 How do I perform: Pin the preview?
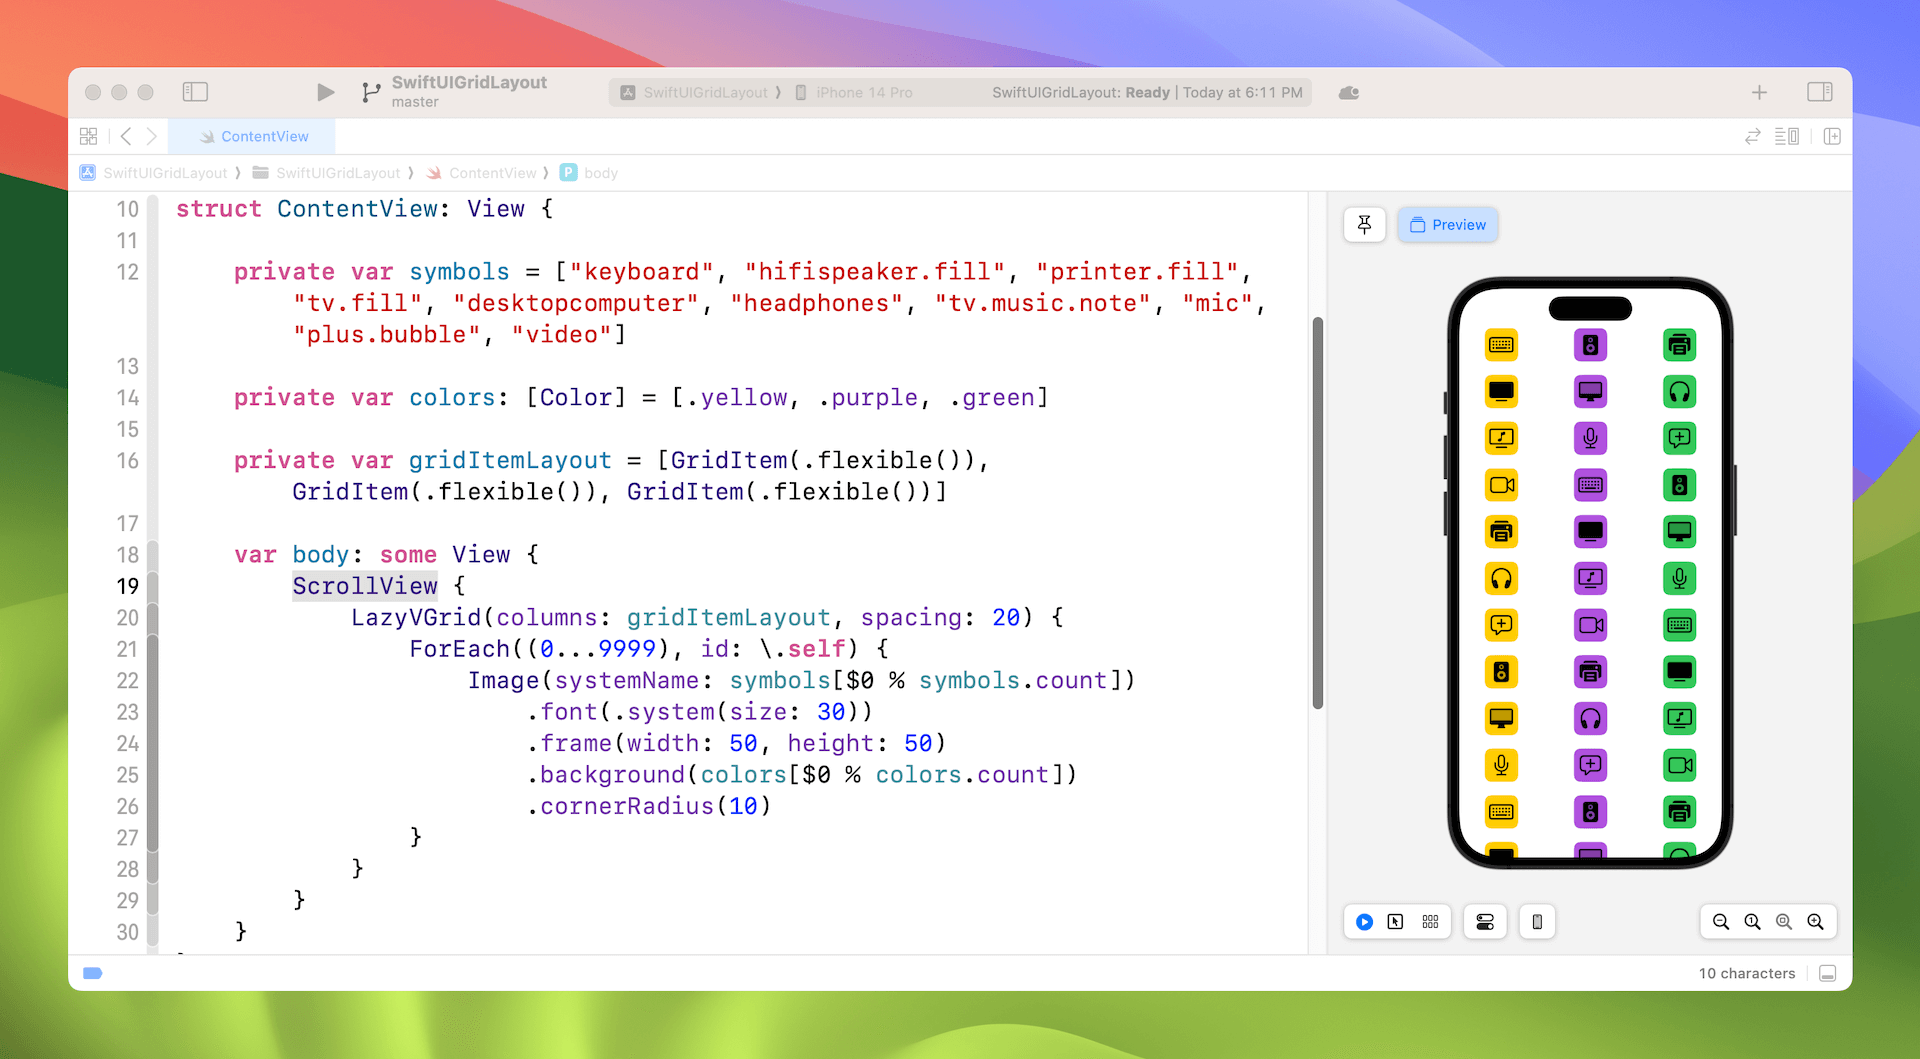[x=1365, y=225]
